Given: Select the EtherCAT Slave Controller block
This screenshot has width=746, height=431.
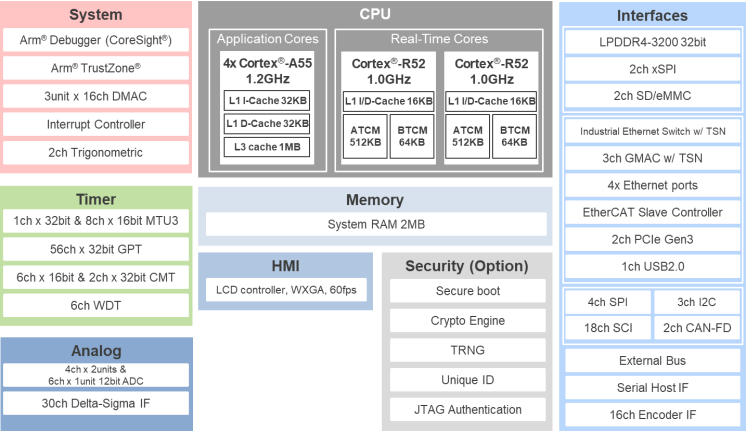Looking at the screenshot, I should tap(652, 212).
